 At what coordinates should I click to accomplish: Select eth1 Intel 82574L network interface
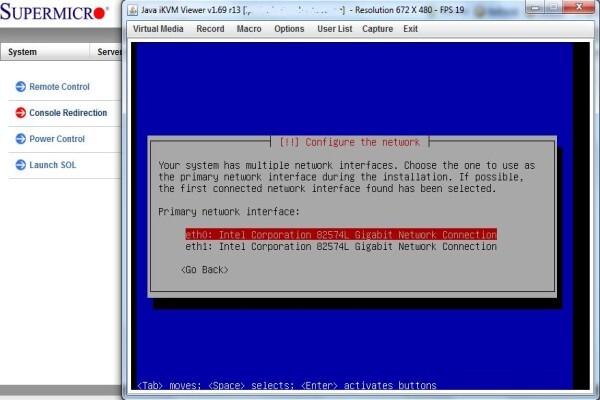pyautogui.click(x=341, y=247)
